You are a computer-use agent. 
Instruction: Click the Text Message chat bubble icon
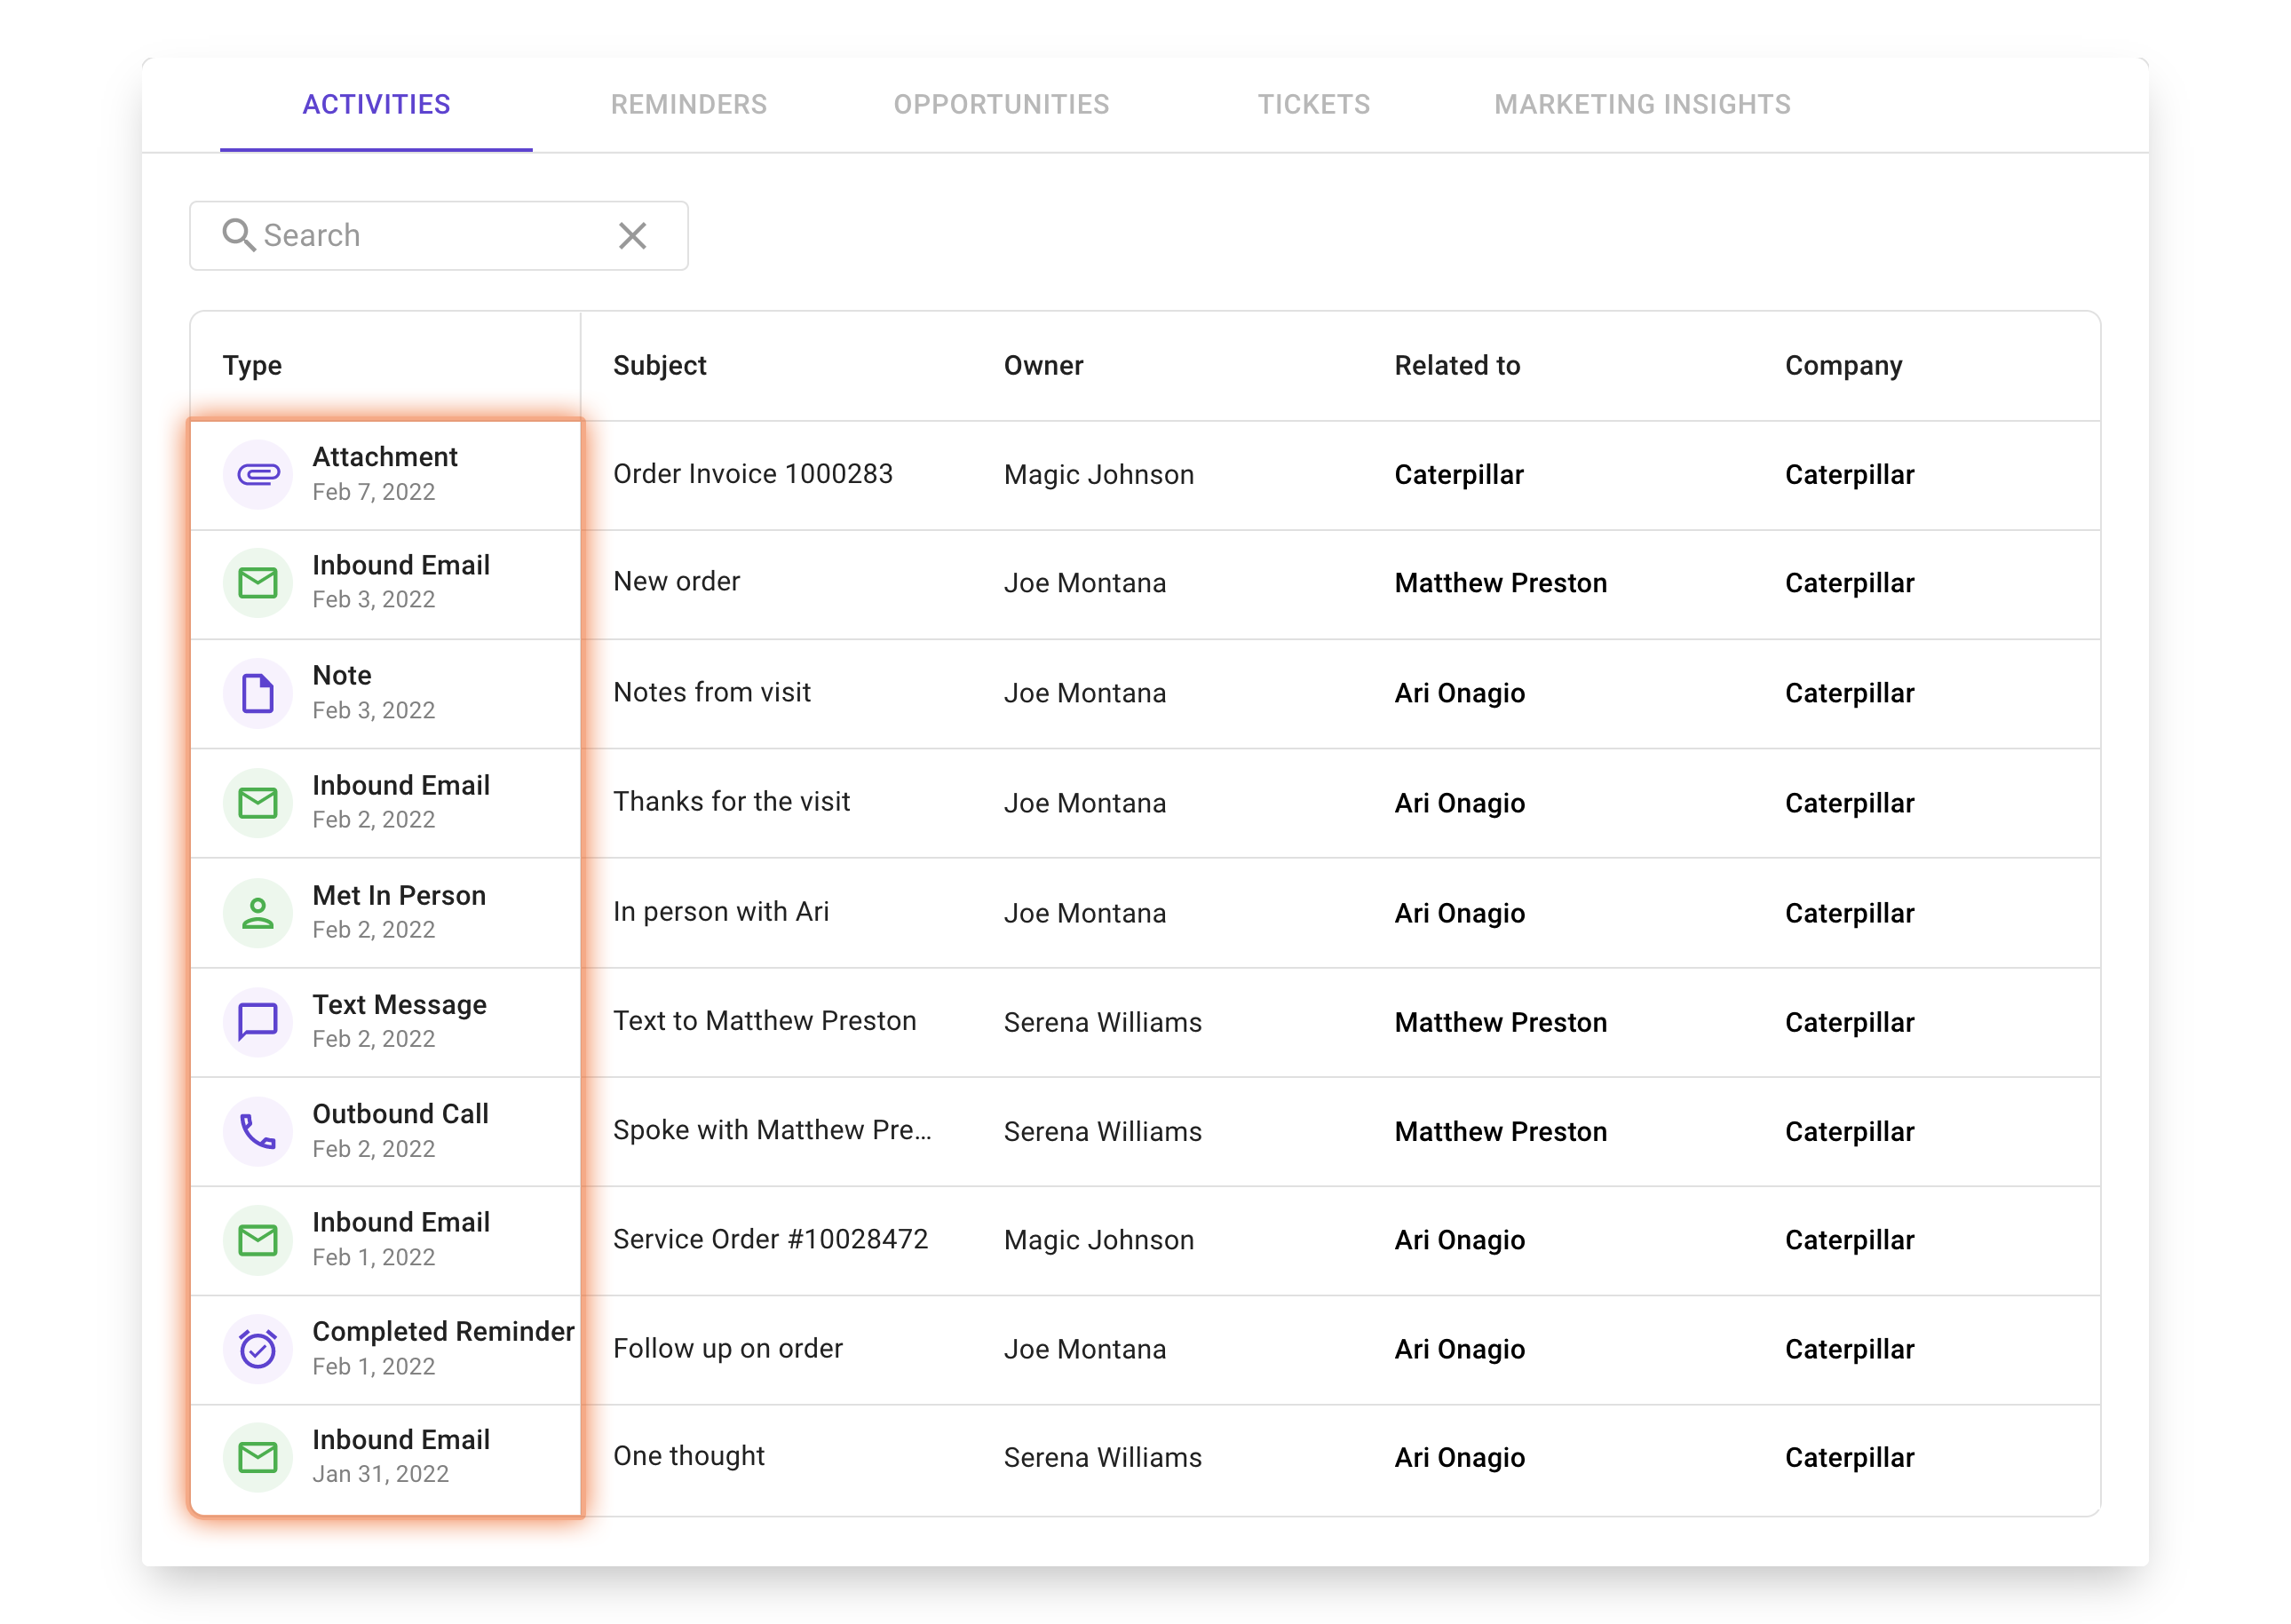[x=258, y=1021]
